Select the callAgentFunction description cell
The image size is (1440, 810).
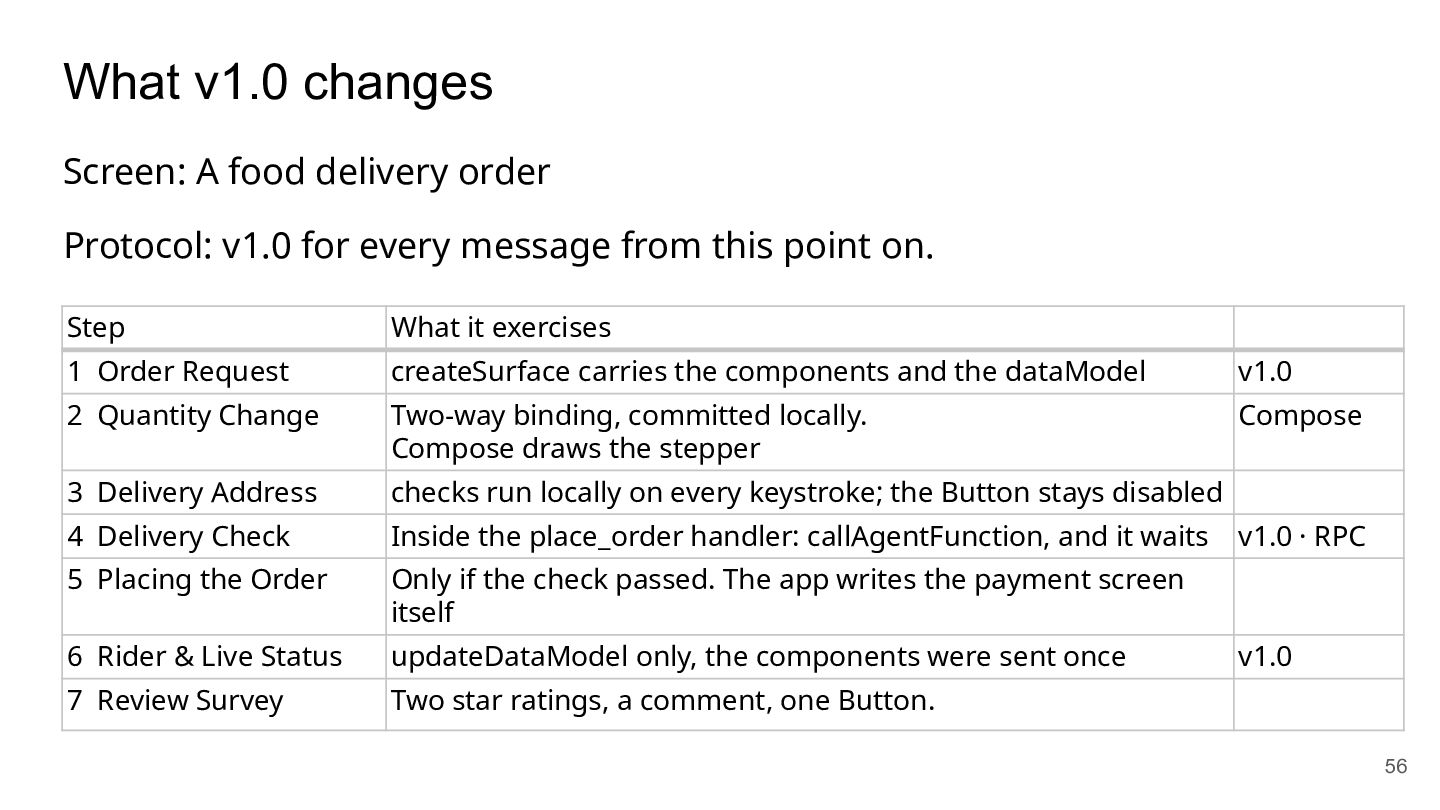tap(810, 536)
